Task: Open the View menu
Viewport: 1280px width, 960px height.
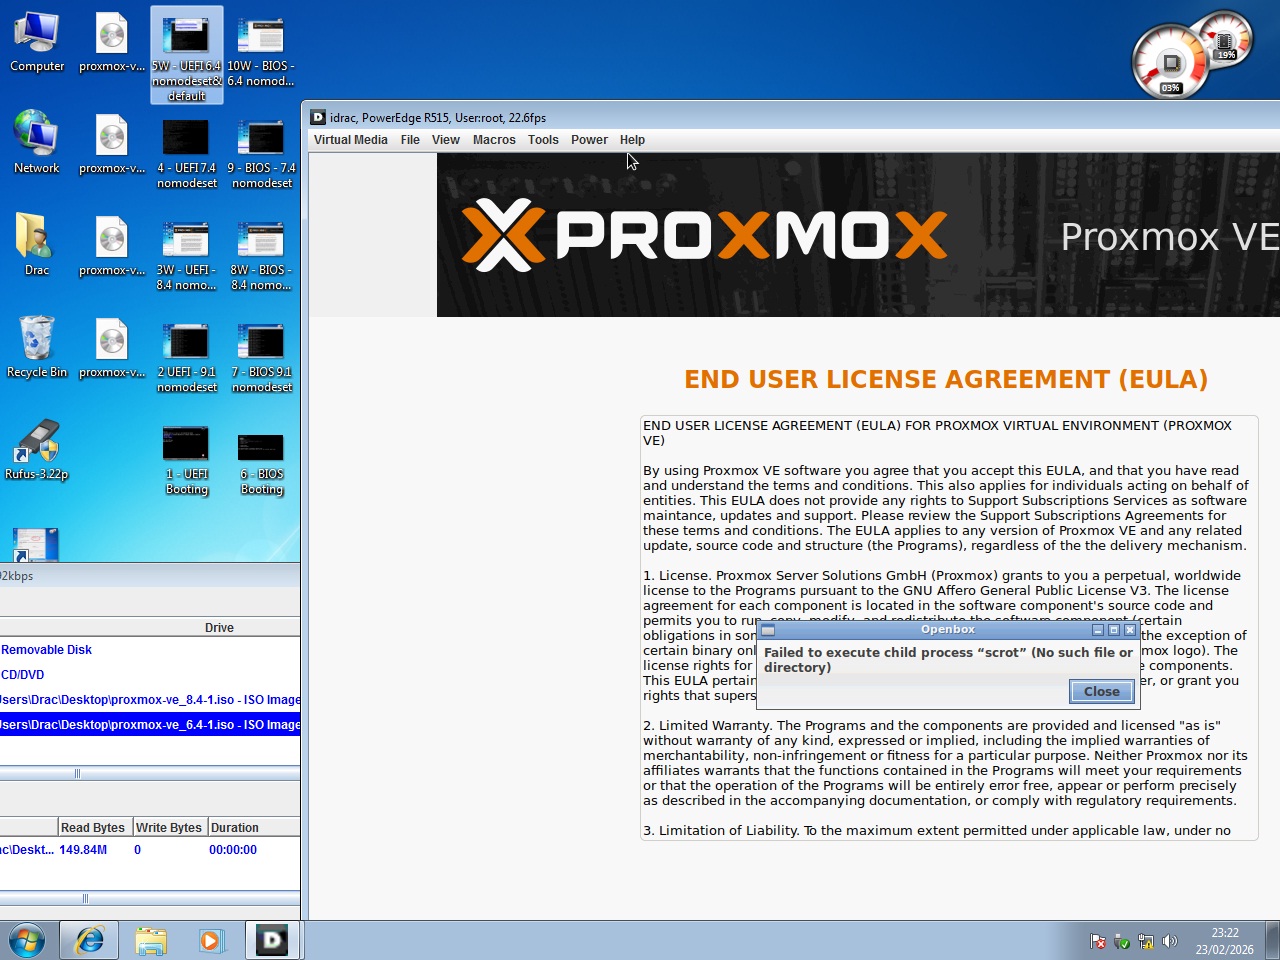Action: (x=446, y=140)
